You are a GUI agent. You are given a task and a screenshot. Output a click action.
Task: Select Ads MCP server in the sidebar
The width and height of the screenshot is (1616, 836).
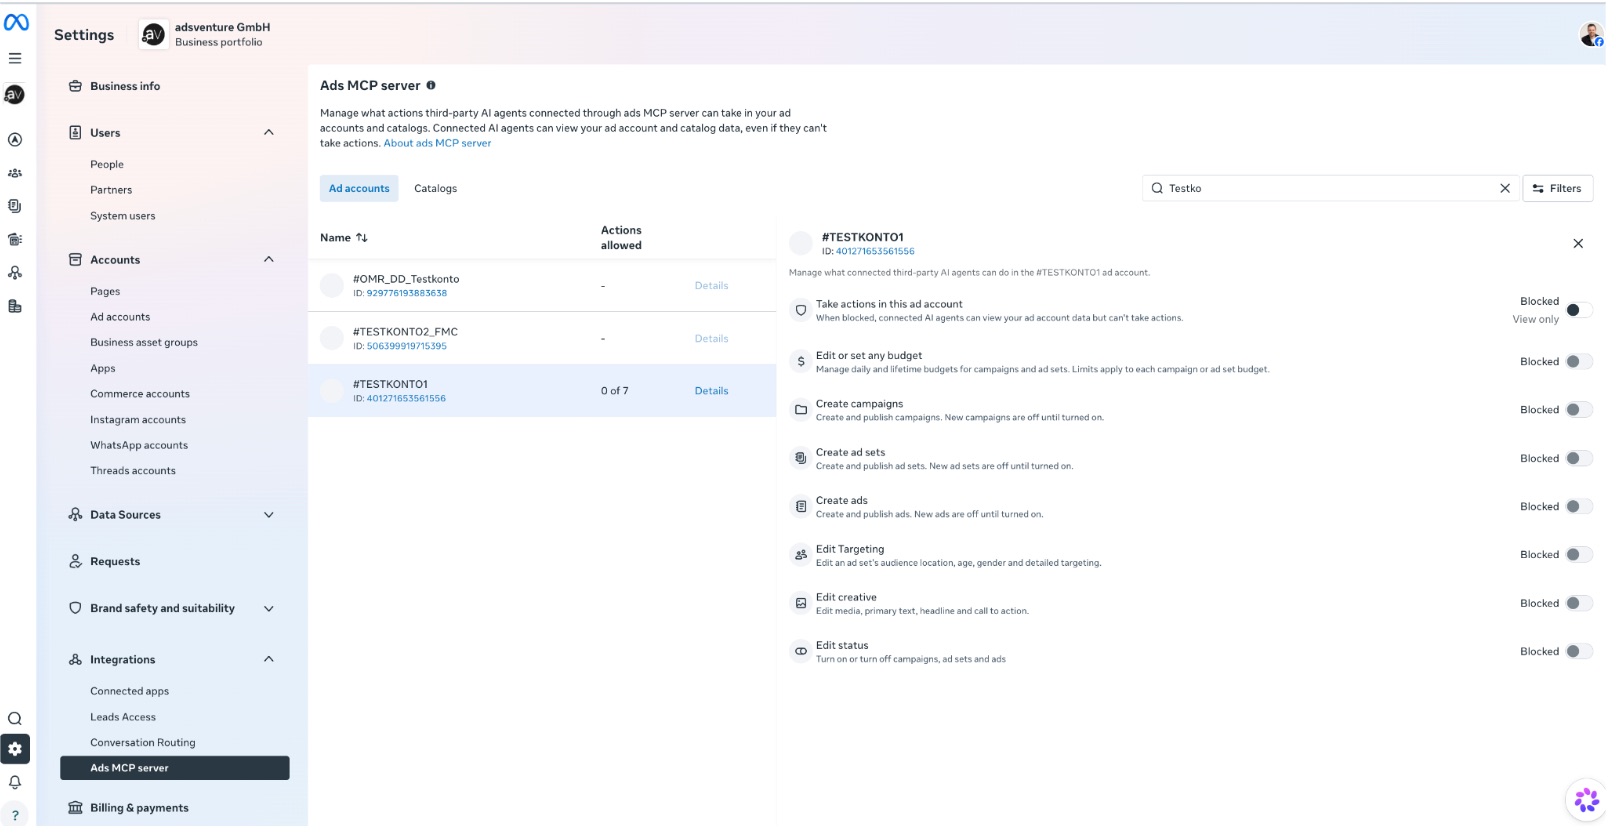[175, 768]
